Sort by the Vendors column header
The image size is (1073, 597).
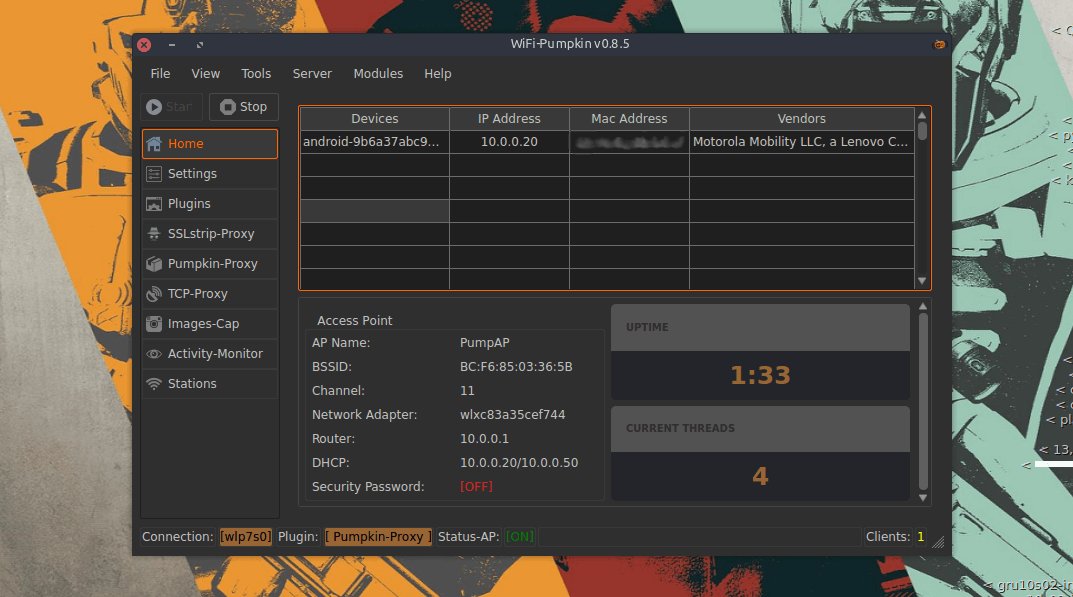801,119
